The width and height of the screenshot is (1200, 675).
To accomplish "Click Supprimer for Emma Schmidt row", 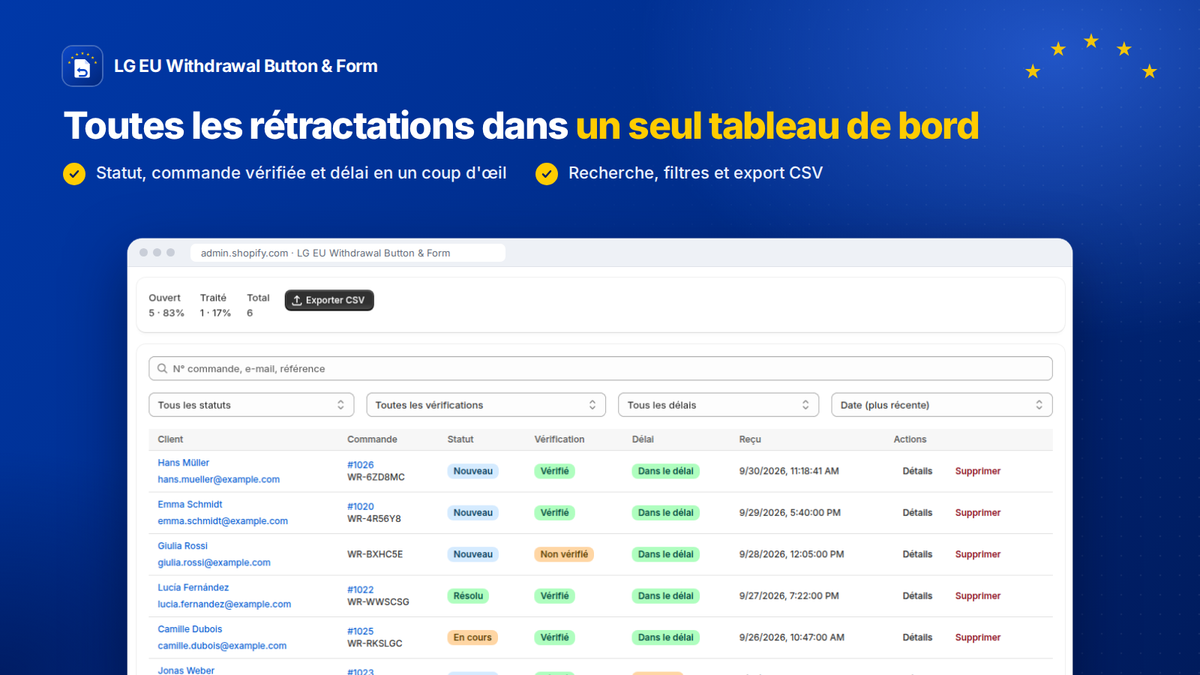I will tap(978, 513).
